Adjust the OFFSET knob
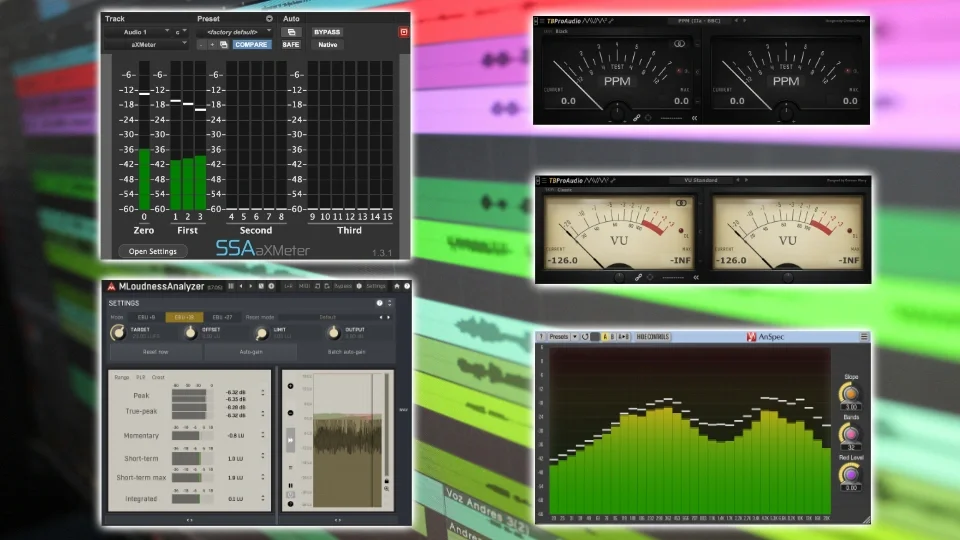Image resolution: width=960 pixels, height=540 pixels. [x=190, y=333]
